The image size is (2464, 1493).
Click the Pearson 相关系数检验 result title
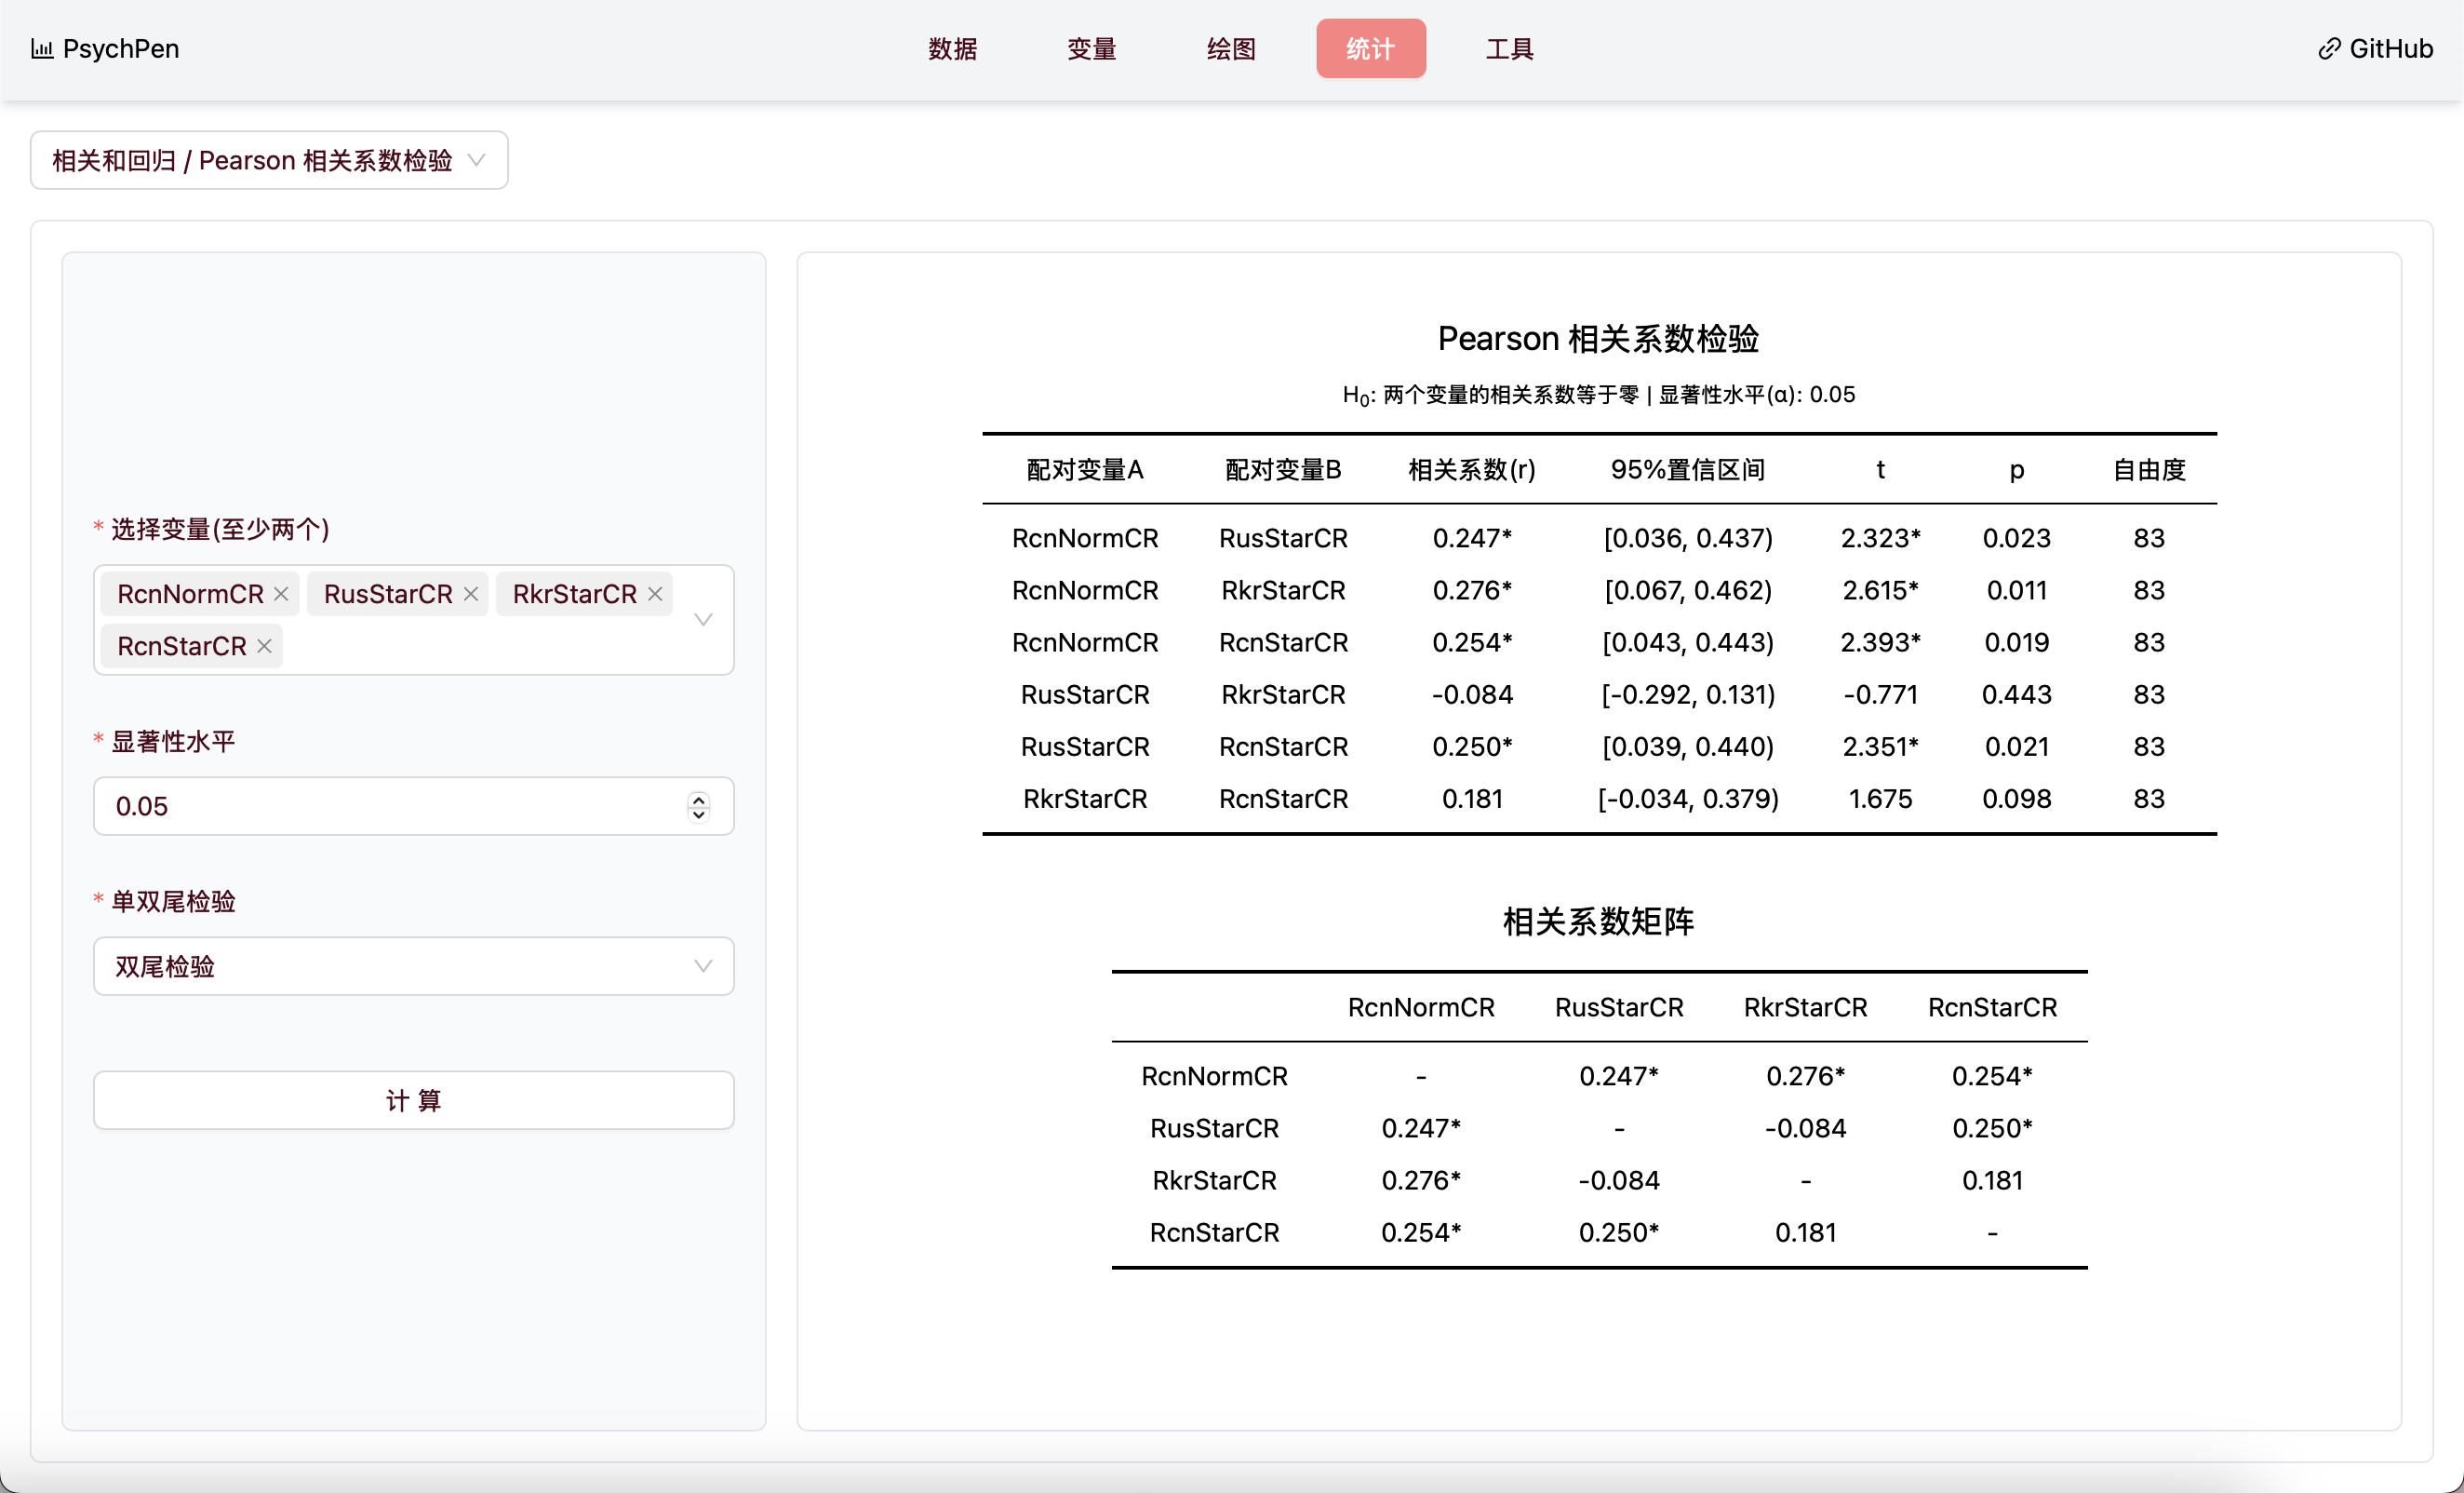coord(1599,338)
